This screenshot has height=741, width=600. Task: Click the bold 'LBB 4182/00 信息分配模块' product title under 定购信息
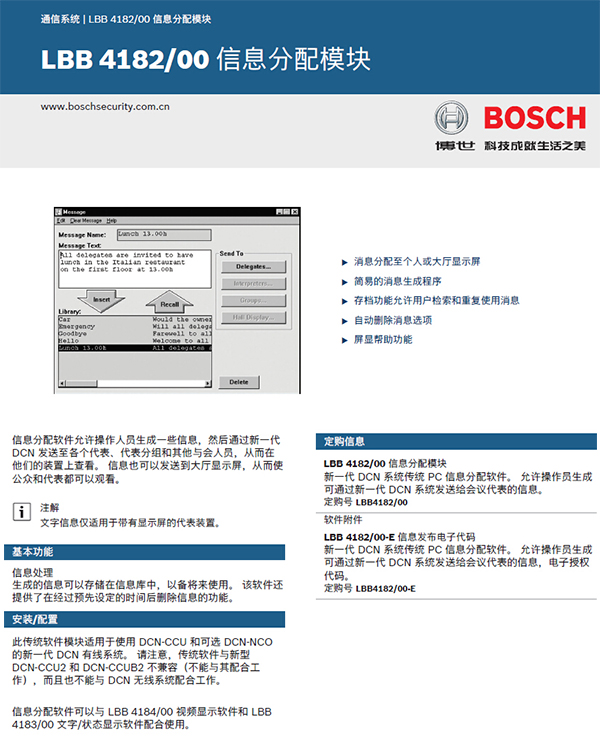(x=385, y=464)
